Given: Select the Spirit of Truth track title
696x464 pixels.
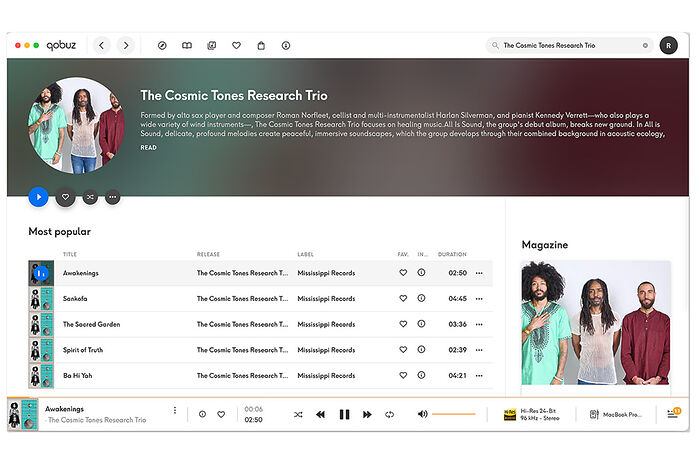Looking at the screenshot, I should [83, 350].
